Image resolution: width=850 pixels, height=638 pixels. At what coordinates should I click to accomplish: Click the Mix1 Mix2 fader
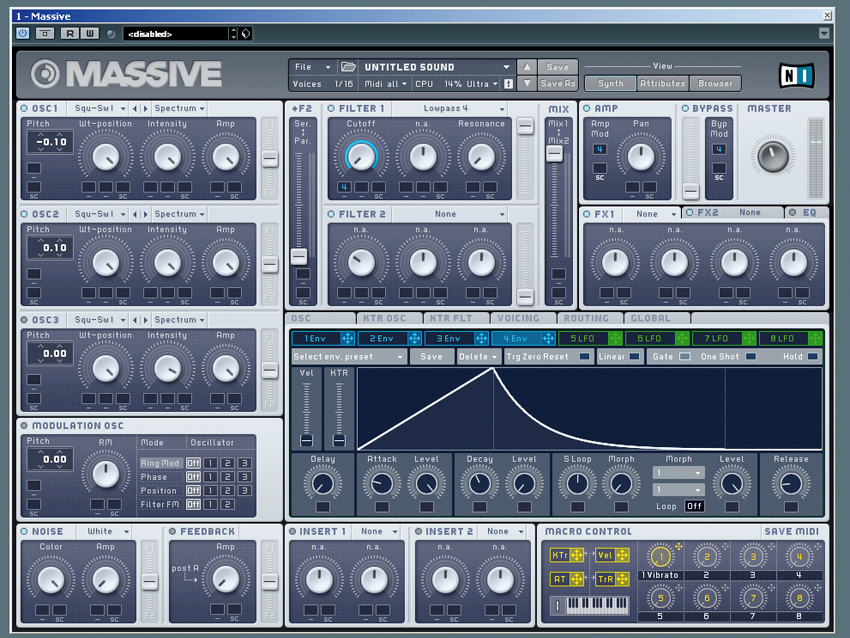tap(554, 154)
